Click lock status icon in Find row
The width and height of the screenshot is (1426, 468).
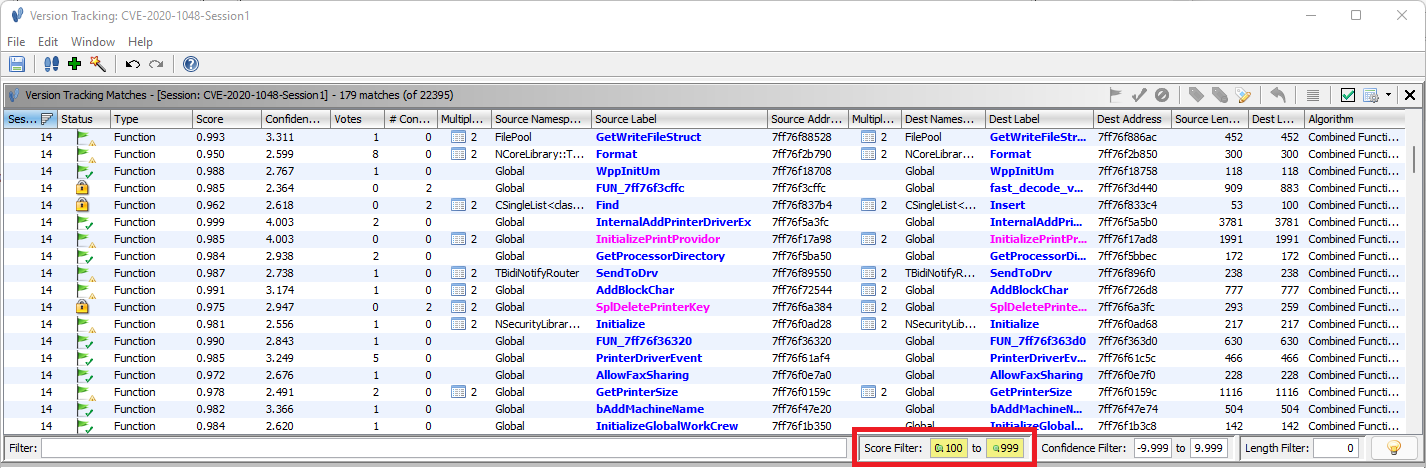(x=83, y=205)
